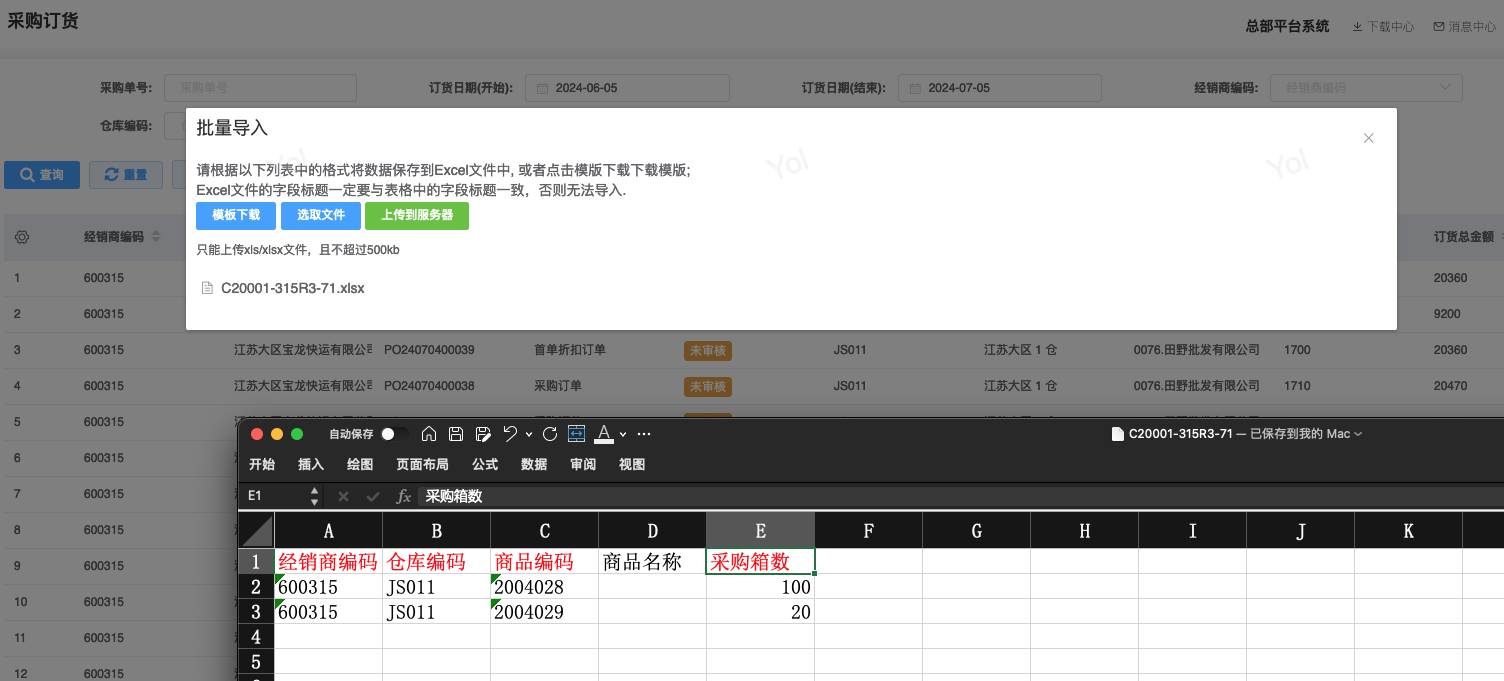Click the Save floppy disk icon

tap(456, 434)
